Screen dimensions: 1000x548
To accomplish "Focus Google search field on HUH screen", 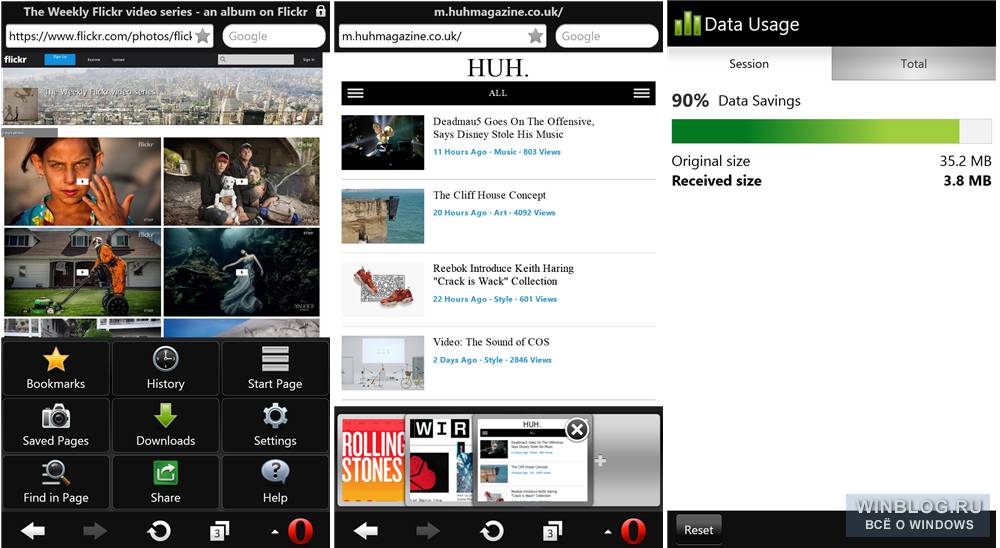I will coord(607,36).
